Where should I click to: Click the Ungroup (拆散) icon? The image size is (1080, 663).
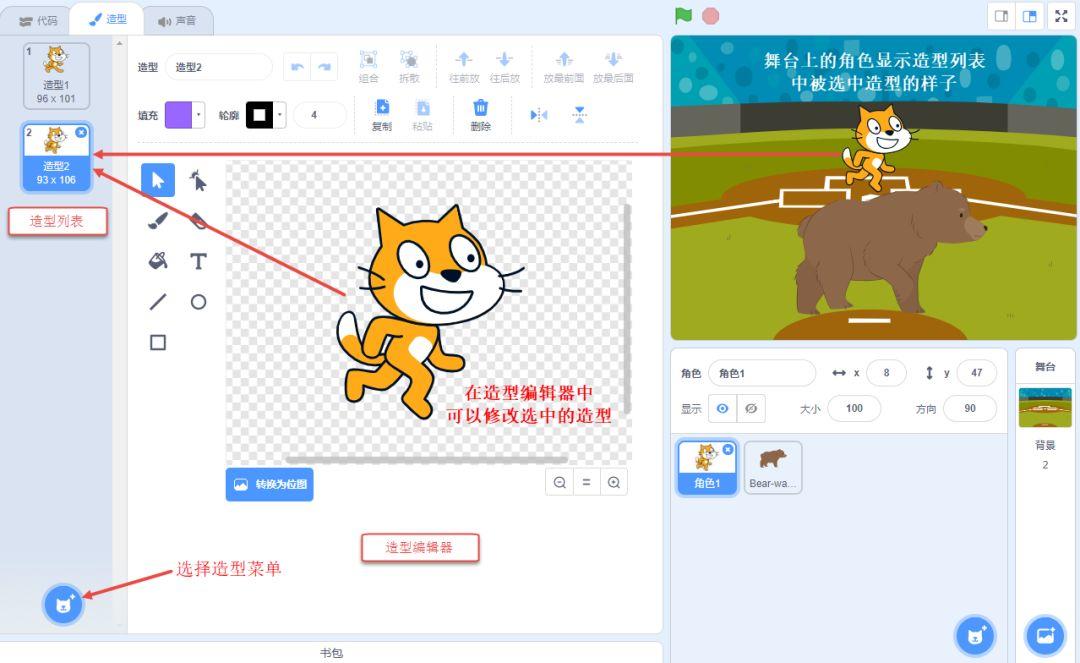[x=409, y=59]
